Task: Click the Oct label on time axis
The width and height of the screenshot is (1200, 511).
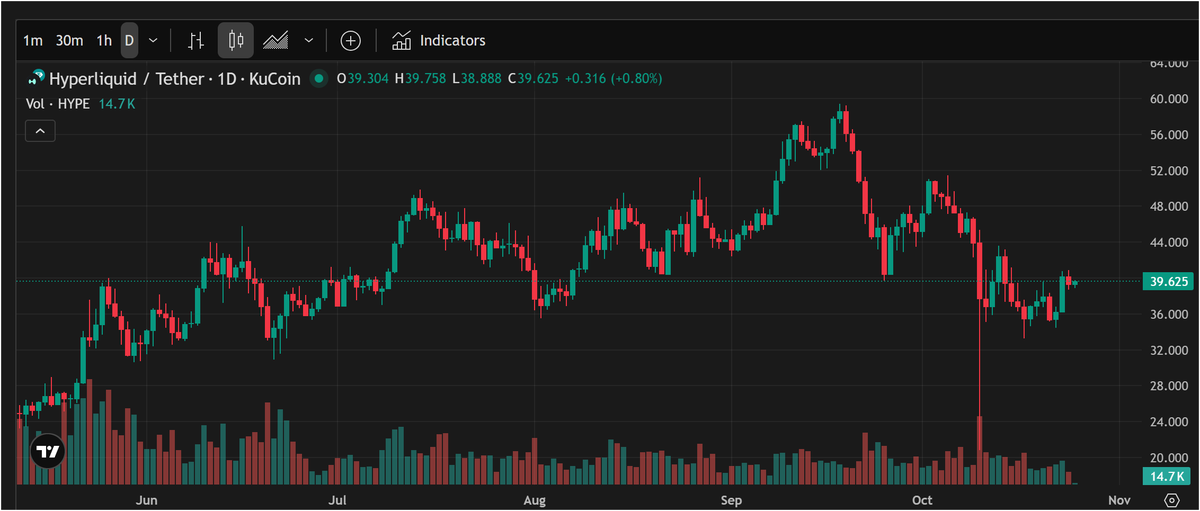Action: coord(922,499)
